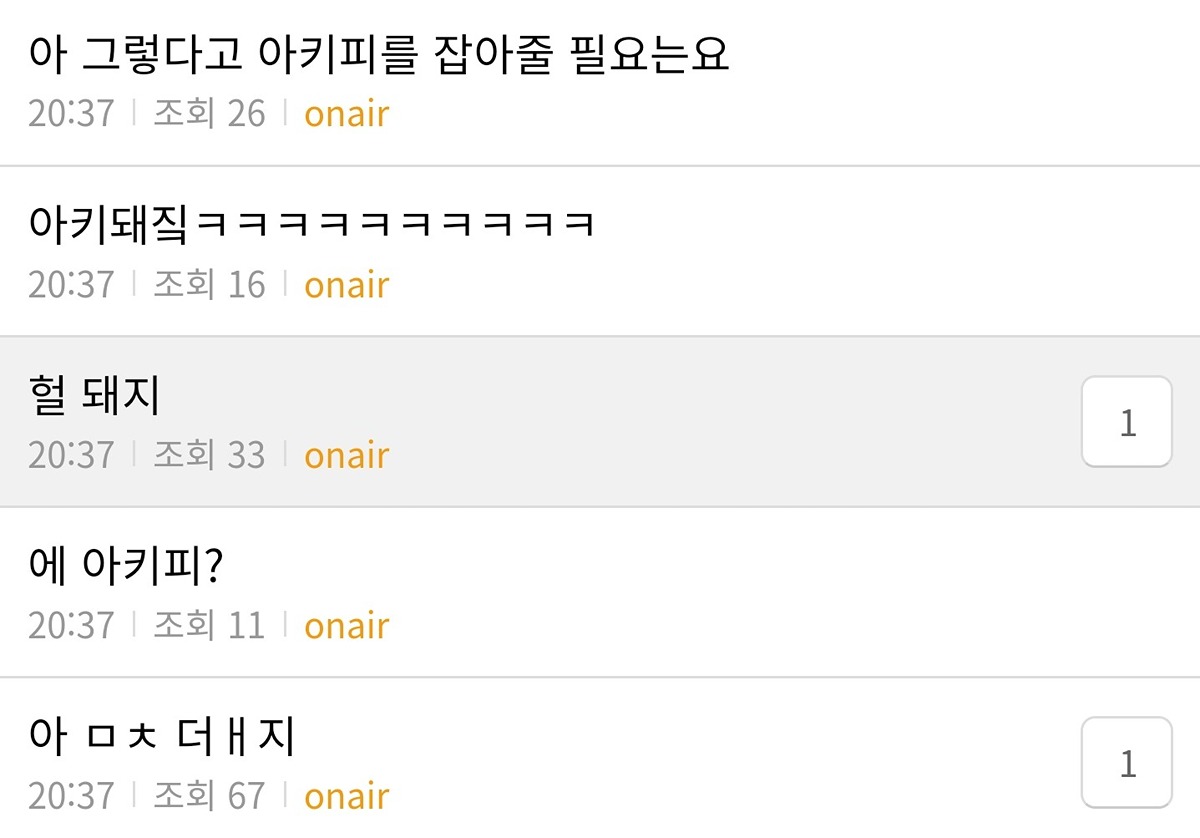Viewport: 1200px width, 838px height.
Task: Open post "아 그렇다고 아키피를 잡아줄 필요는요"
Action: [x=380, y=55]
